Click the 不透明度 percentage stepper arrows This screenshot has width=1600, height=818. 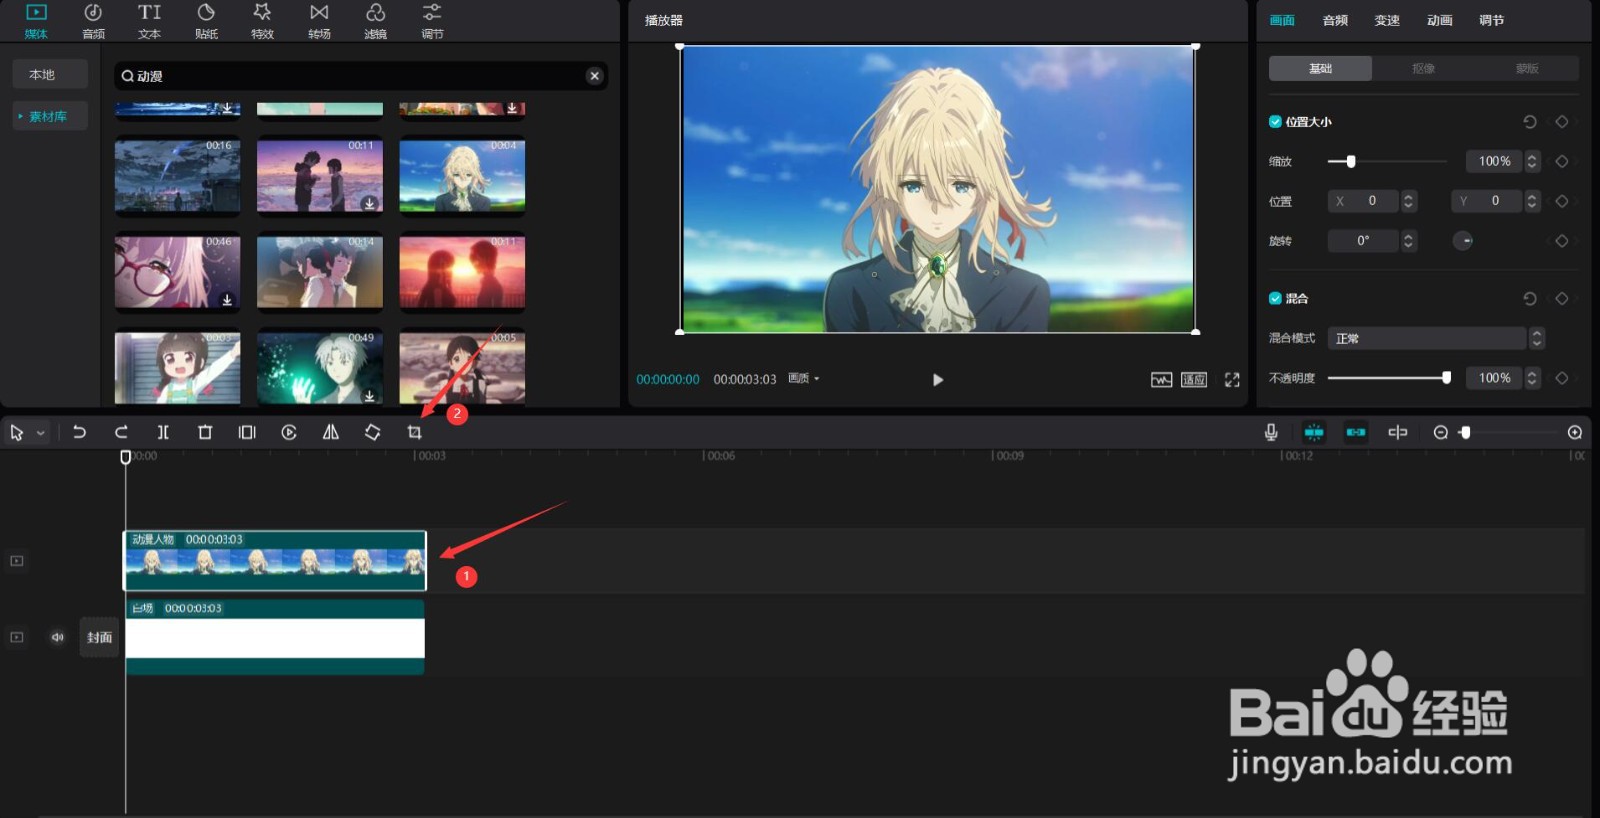[x=1532, y=378]
